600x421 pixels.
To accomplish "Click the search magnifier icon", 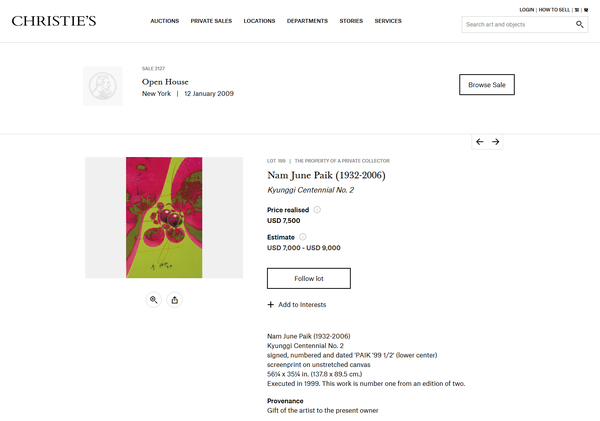I will 580,24.
